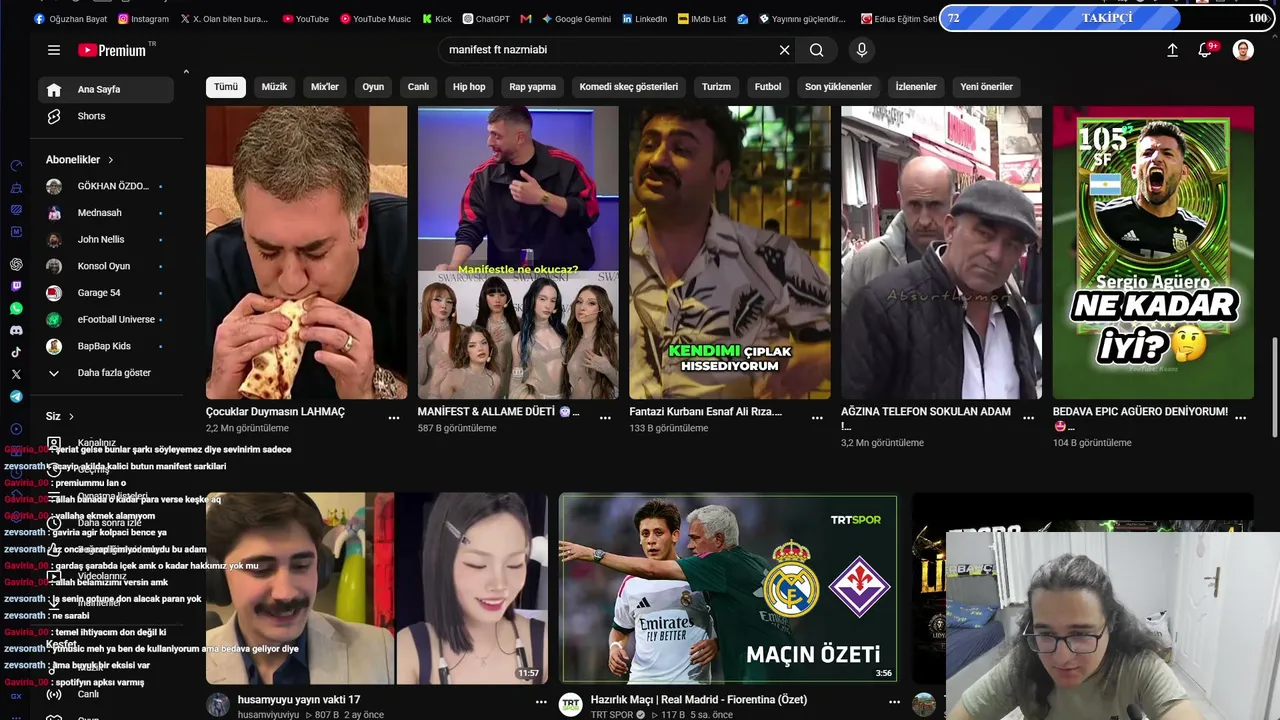The width and height of the screenshot is (1280, 720).
Task: Open the upload/create video icon
Action: [1173, 50]
